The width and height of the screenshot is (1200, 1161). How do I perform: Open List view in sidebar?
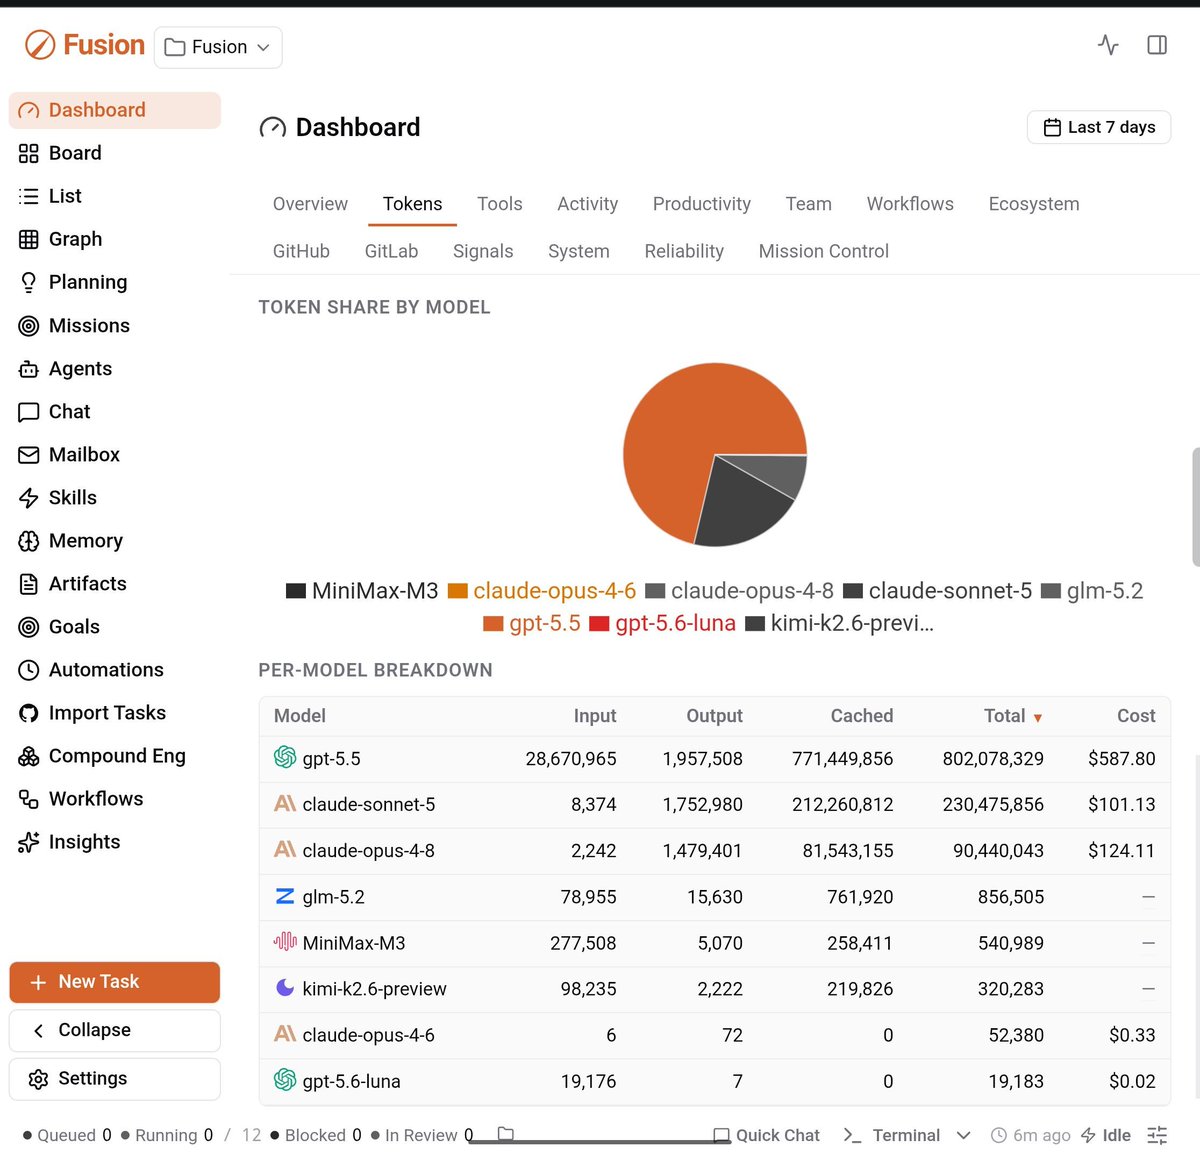pos(115,196)
